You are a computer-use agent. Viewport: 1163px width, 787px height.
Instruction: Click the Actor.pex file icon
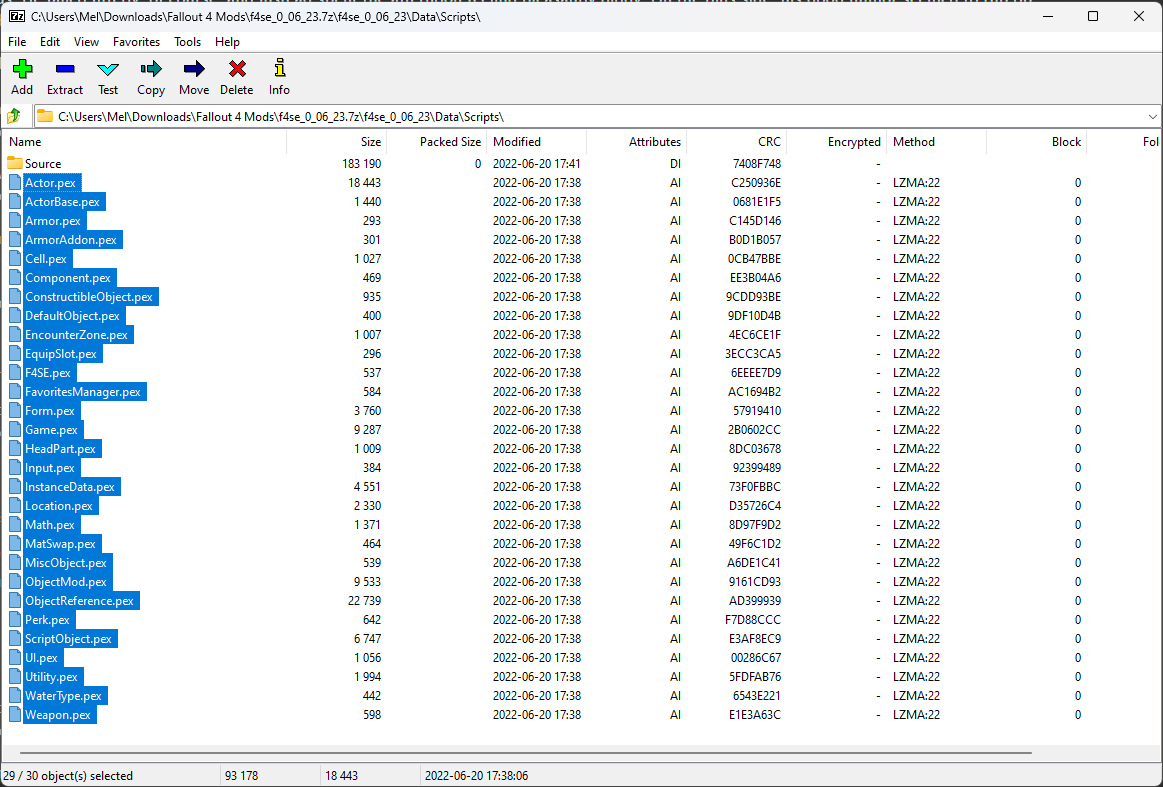click(16, 182)
